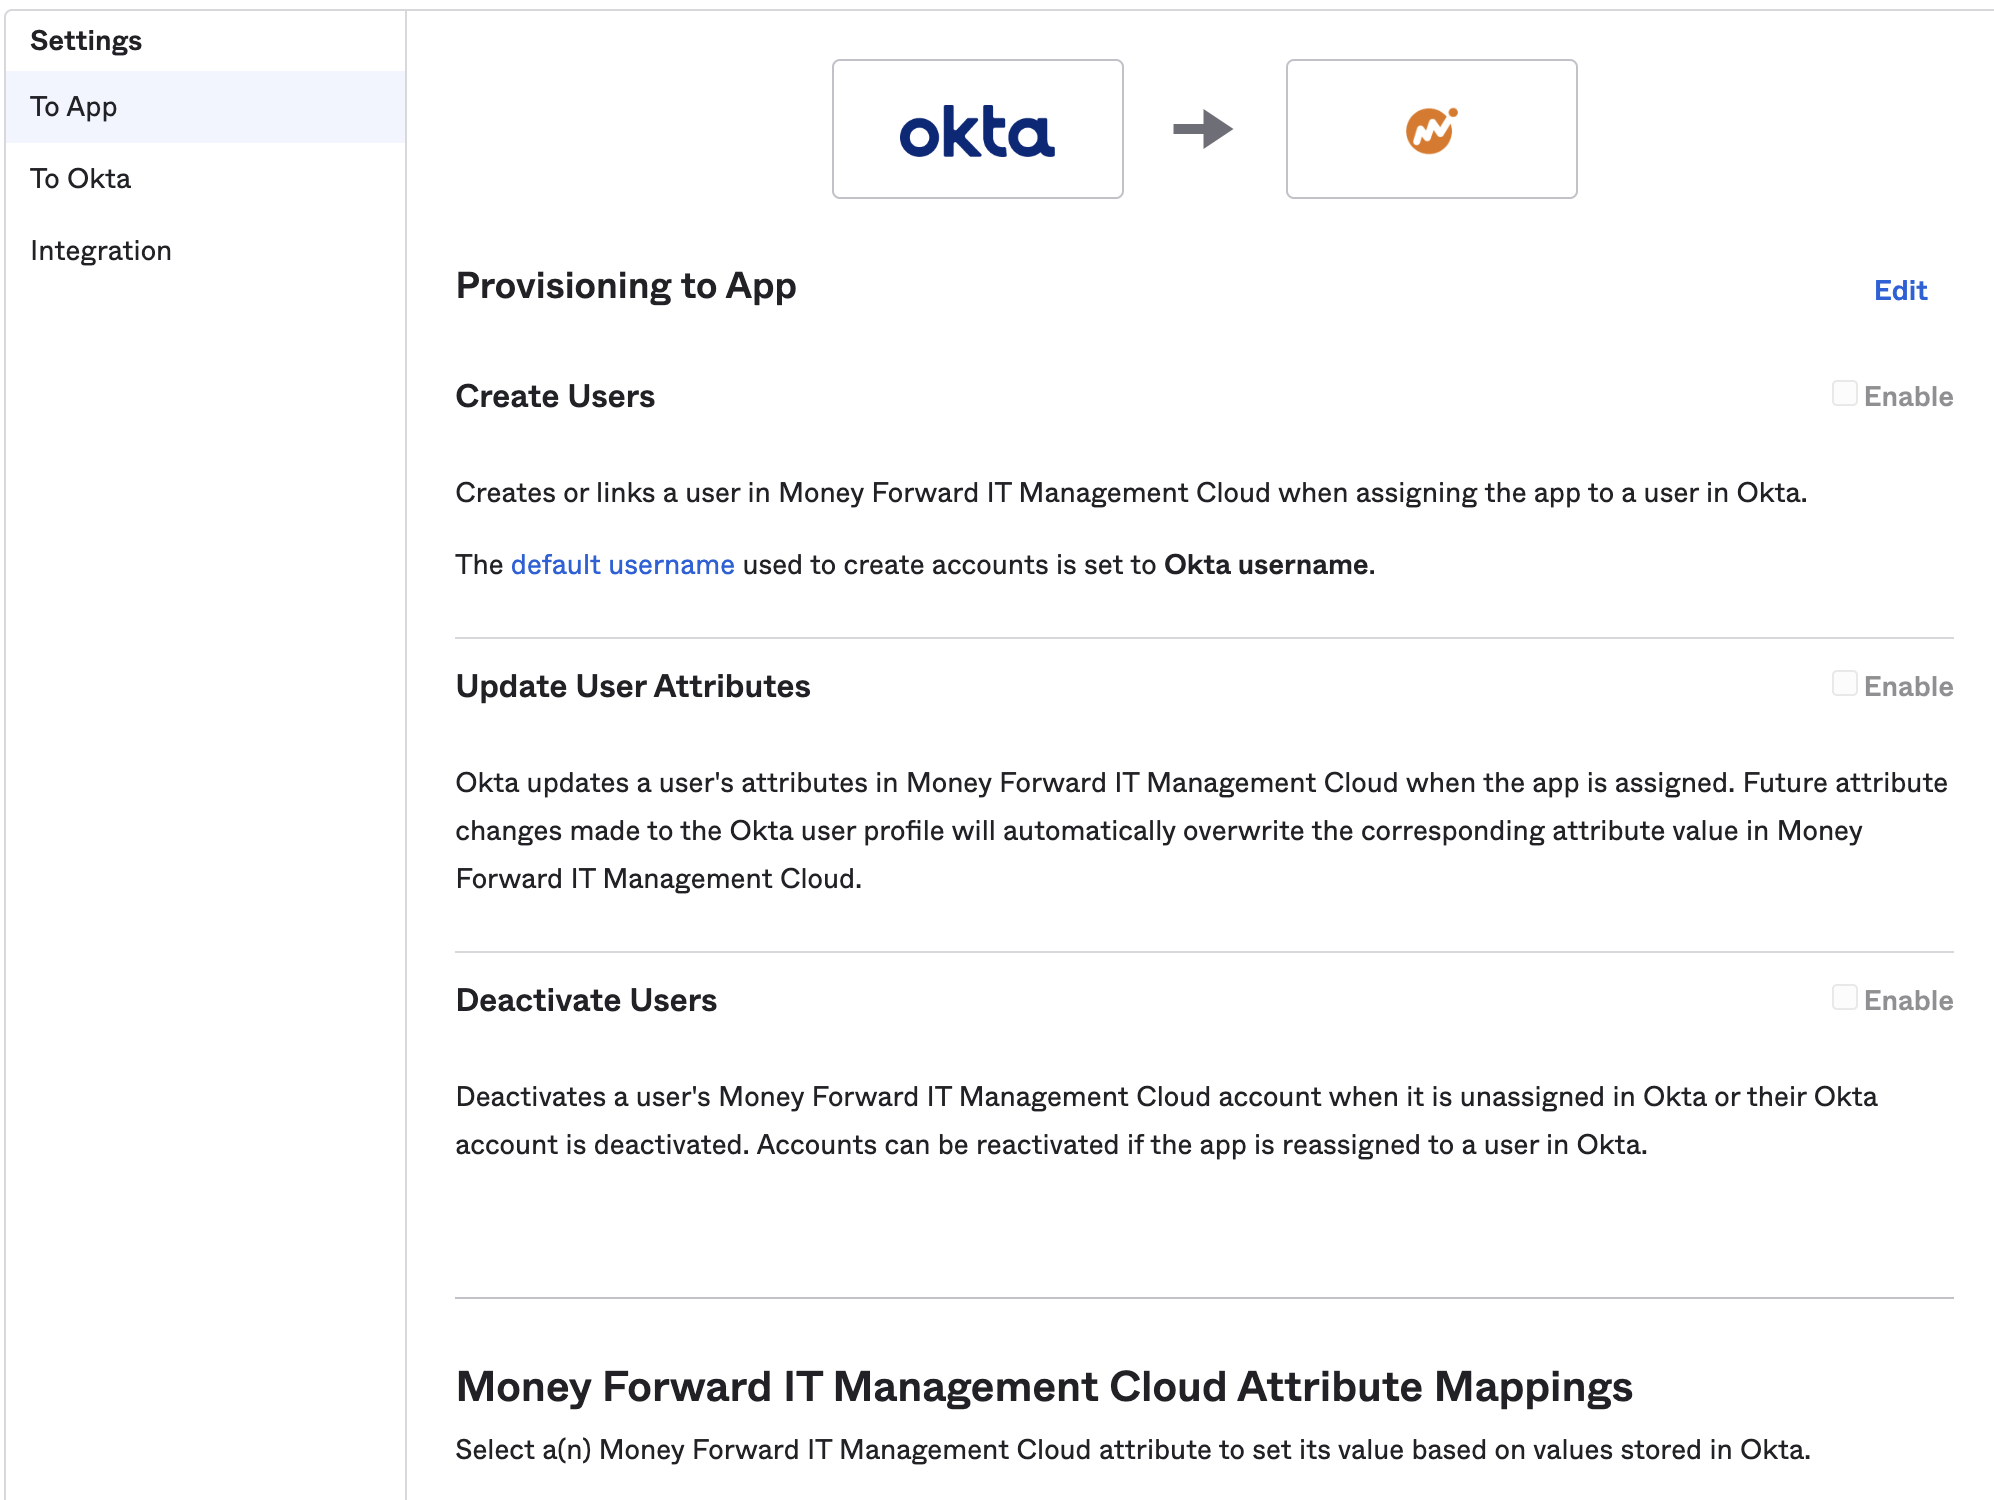The width and height of the screenshot is (1994, 1500).
Task: Open the default username link
Action: coord(623,565)
